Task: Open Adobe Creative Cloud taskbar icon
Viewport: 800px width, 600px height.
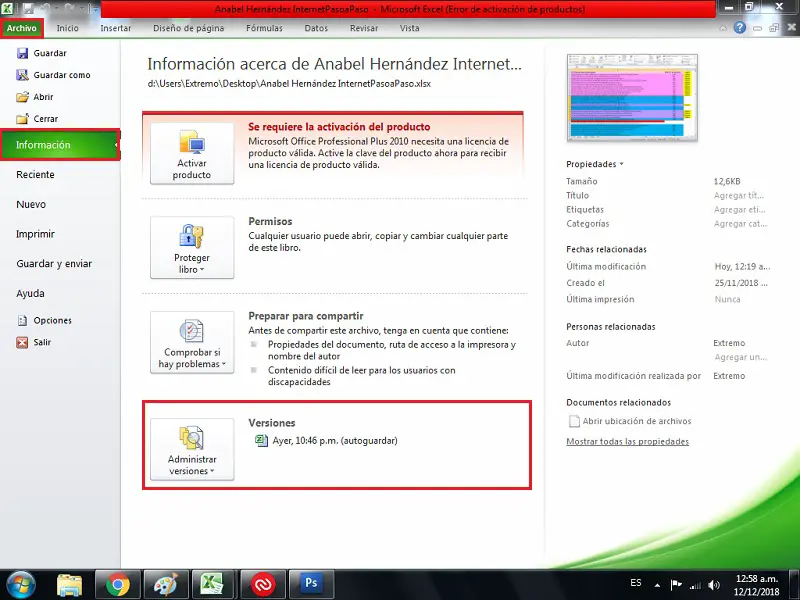Action: pyautogui.click(x=263, y=585)
